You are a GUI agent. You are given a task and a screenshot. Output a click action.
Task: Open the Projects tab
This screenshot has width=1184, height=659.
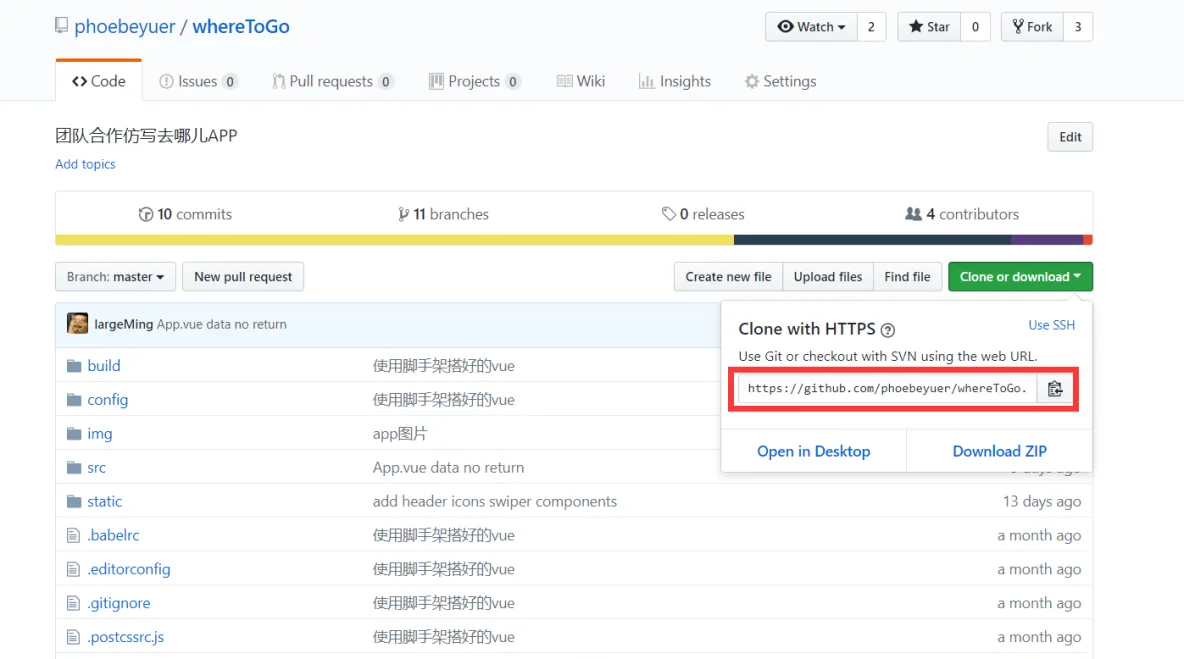click(x=474, y=81)
